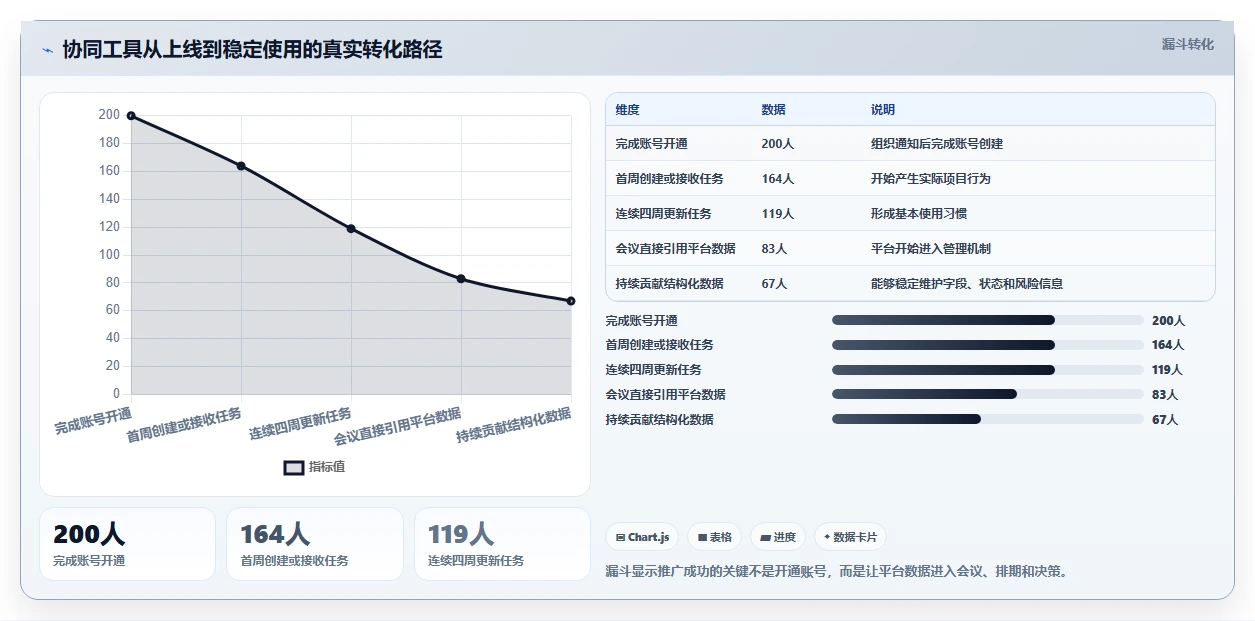Select table cell 会议直接引用平台数据
This screenshot has width=1255, height=621.
[x=676, y=249]
